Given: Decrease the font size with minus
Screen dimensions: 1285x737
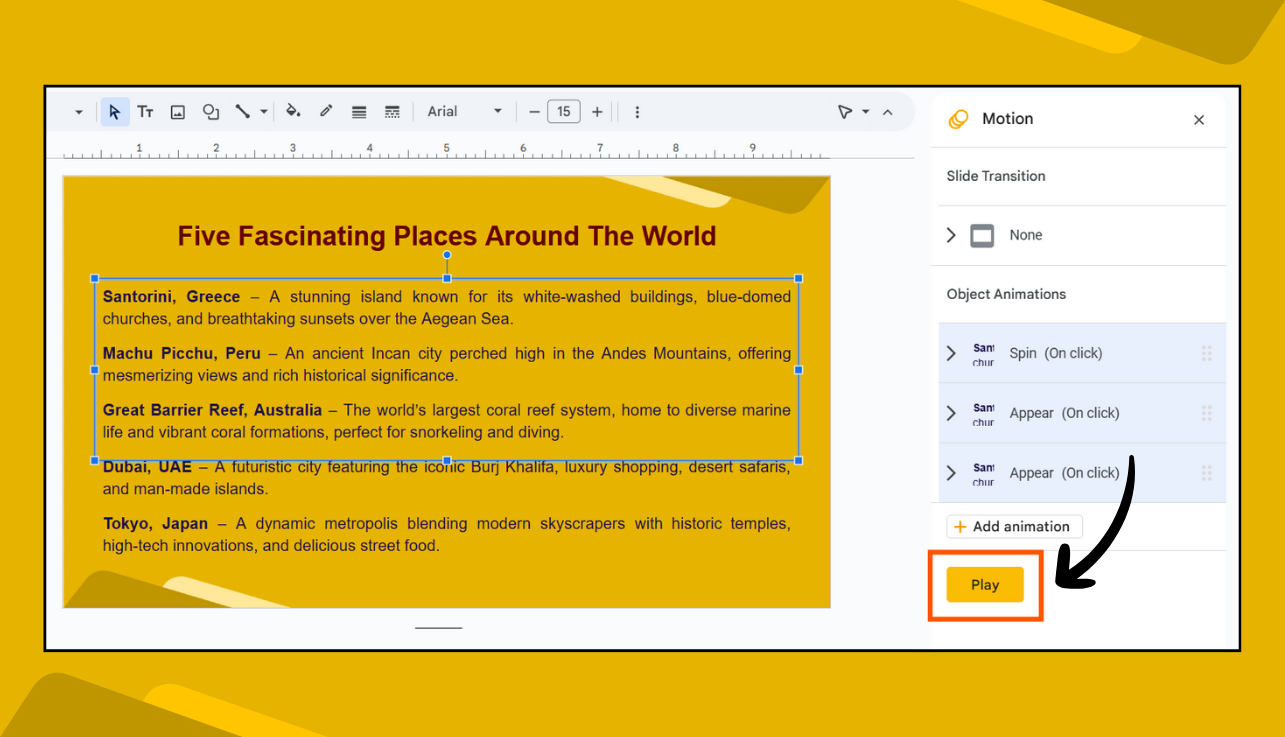Looking at the screenshot, I should pos(534,111).
